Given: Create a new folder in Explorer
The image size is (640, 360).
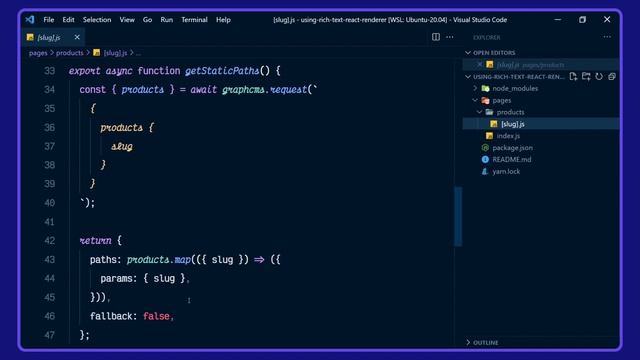Looking at the screenshot, I should 586,76.
